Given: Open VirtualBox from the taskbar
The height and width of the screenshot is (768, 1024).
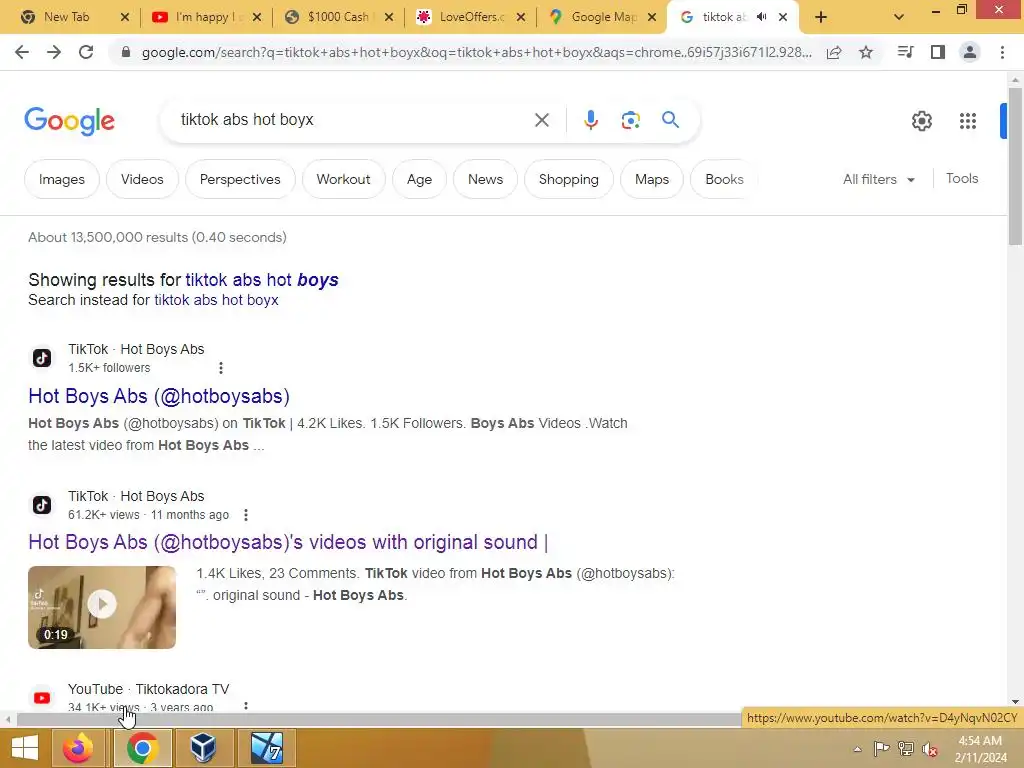Looking at the screenshot, I should click(203, 748).
